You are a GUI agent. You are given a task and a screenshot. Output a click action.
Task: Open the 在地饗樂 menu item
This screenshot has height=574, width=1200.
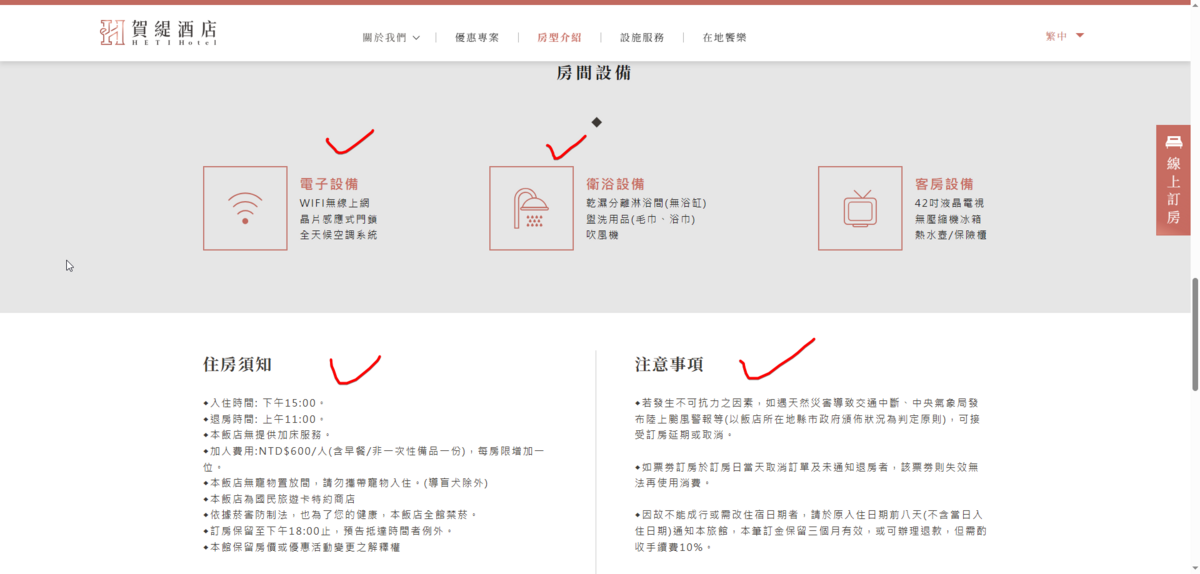(x=724, y=38)
